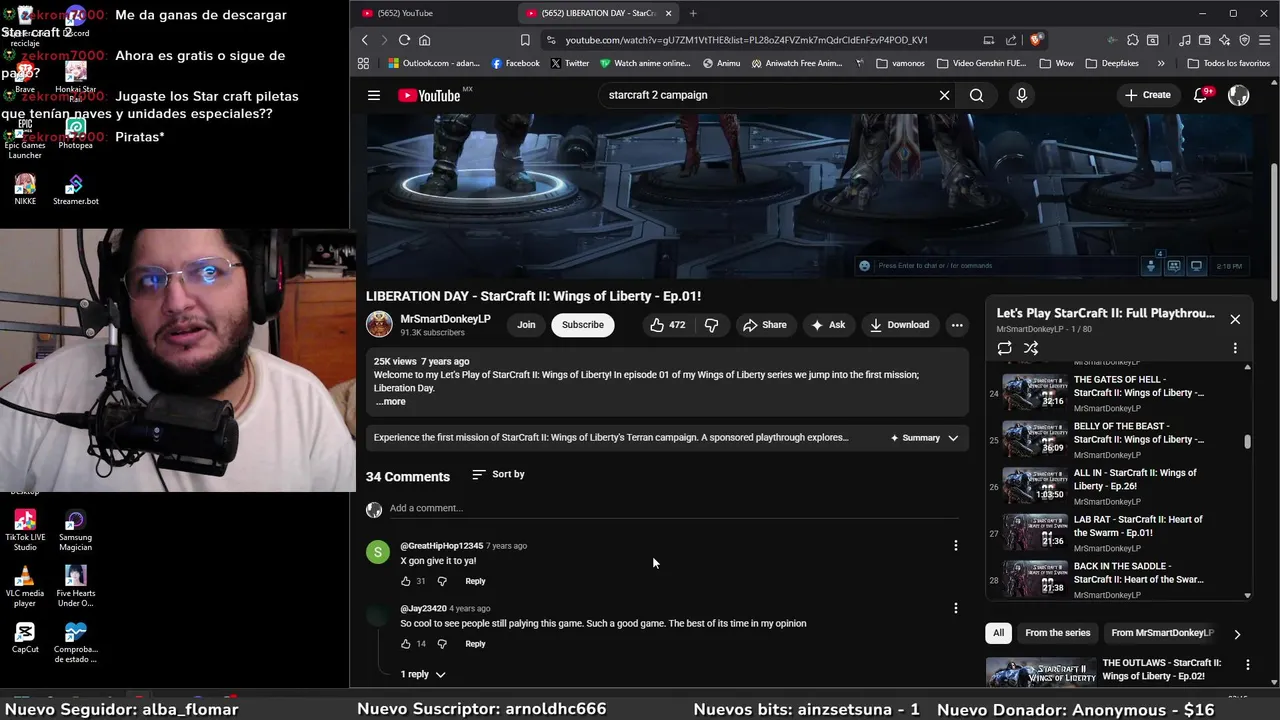Open the Brave Shields lion icon

tap(1036, 40)
